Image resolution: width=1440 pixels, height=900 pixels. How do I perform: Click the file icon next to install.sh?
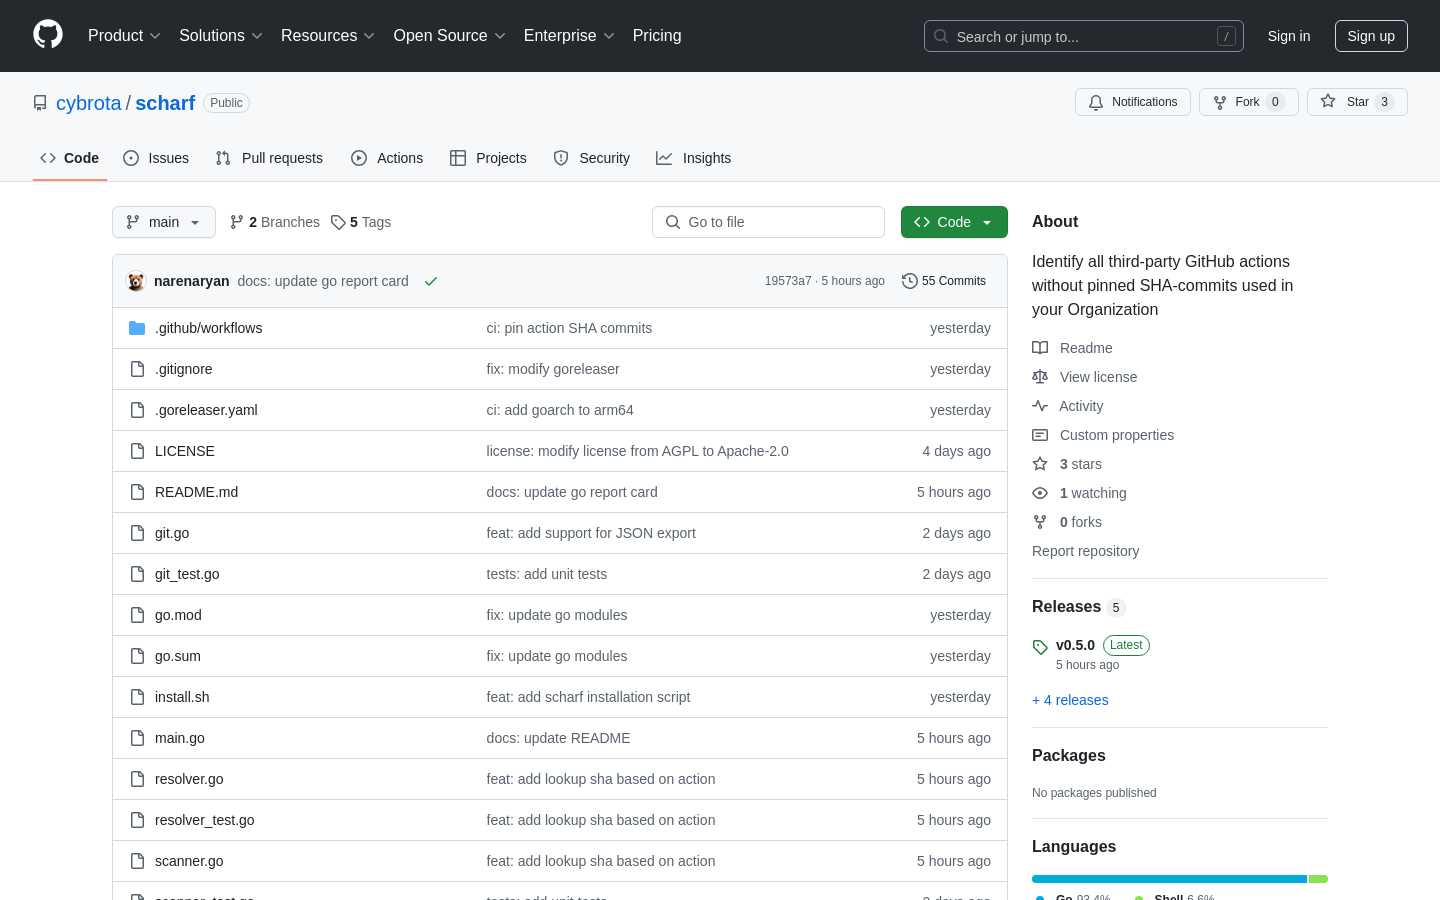137,697
